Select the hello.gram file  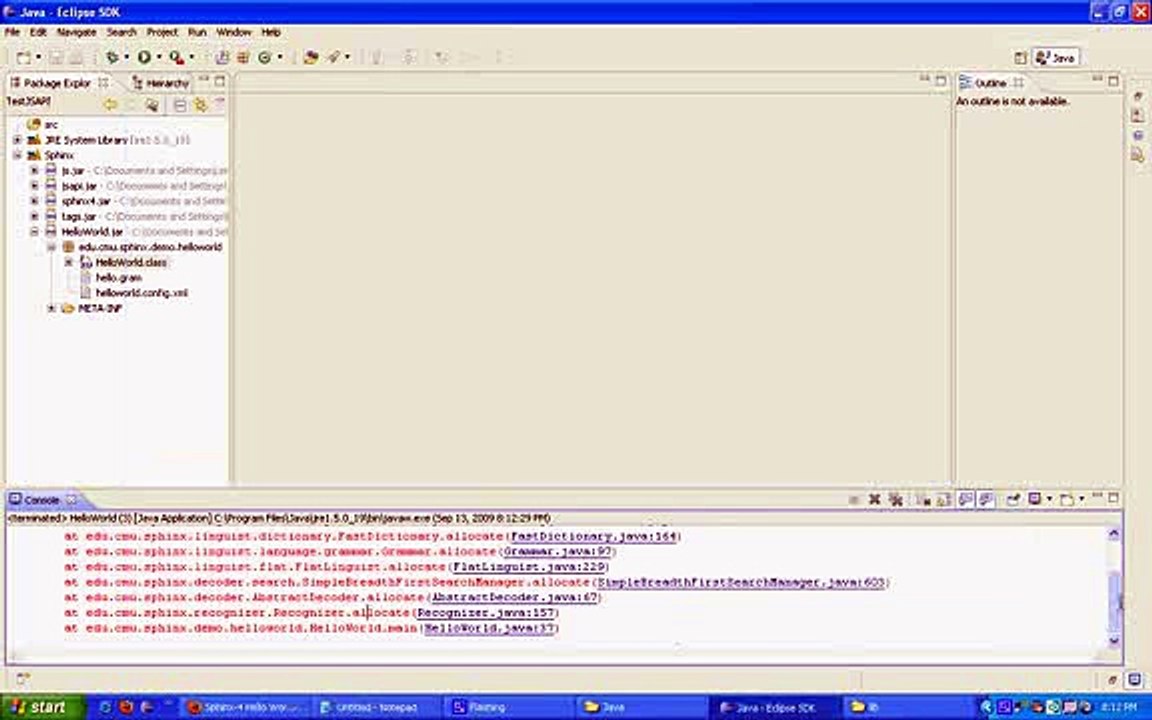click(x=111, y=278)
